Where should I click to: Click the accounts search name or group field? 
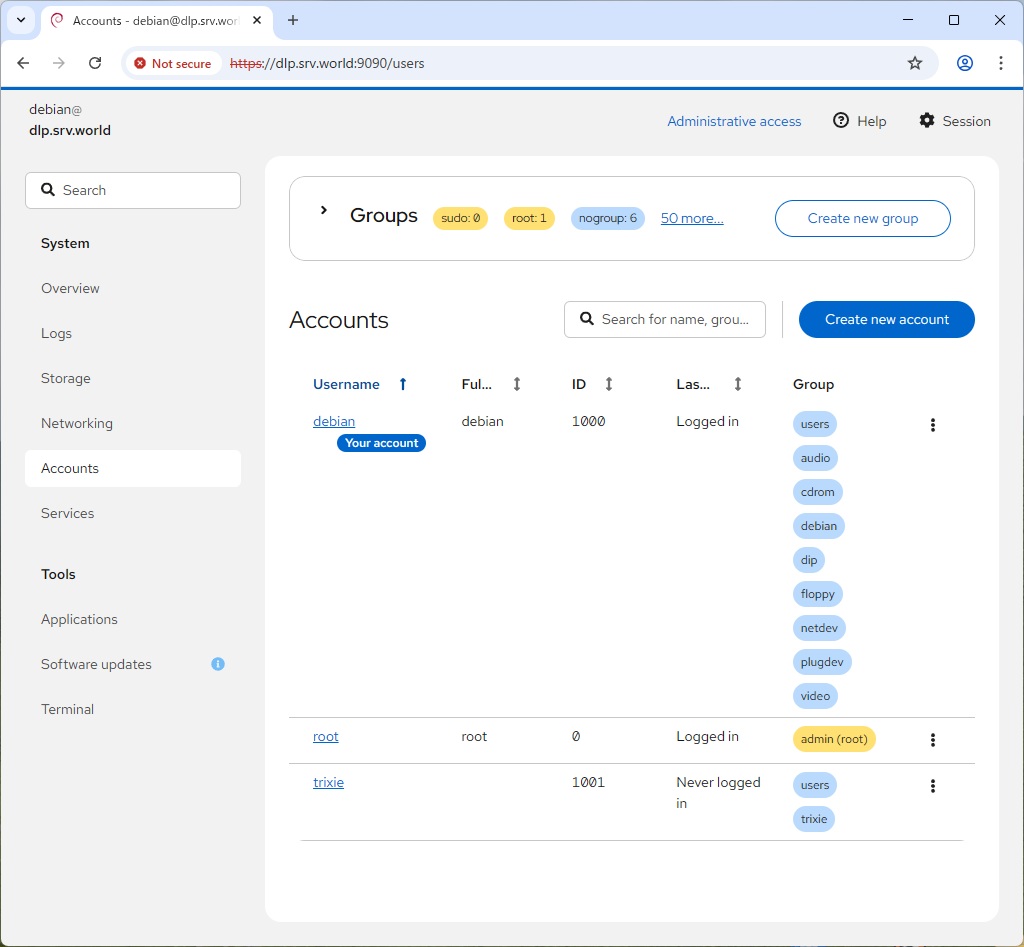[x=673, y=319]
